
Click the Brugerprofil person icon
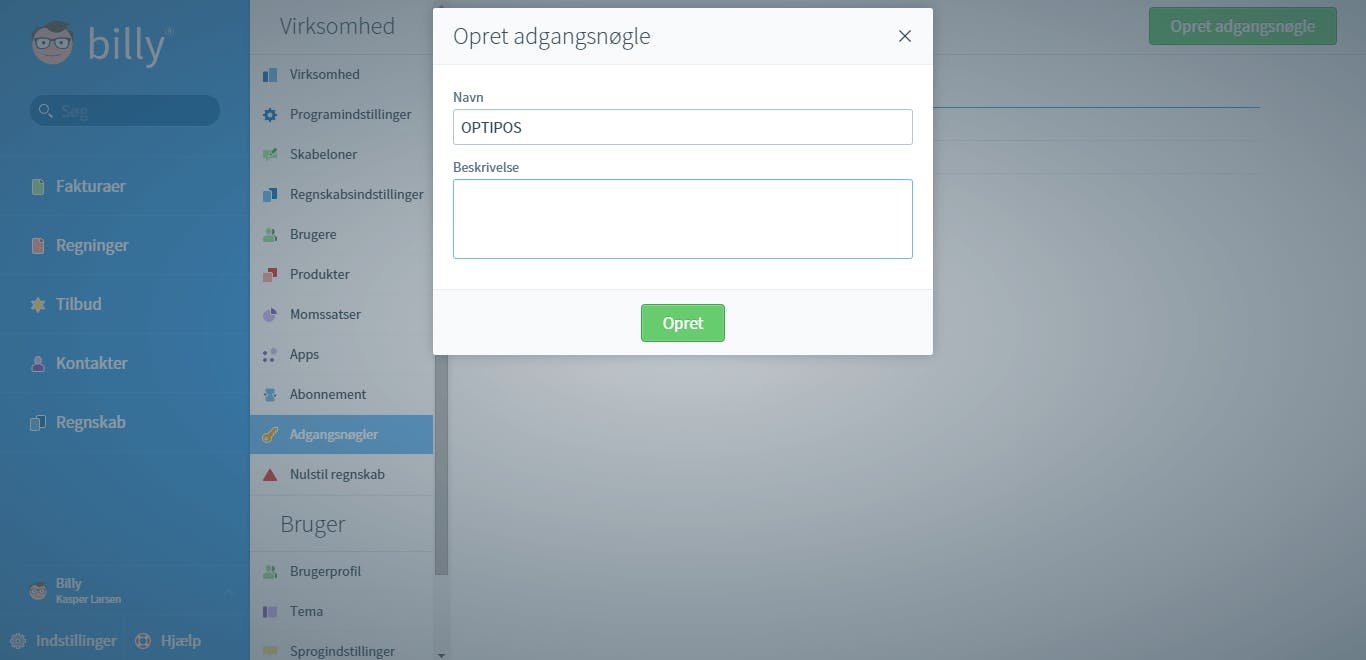click(270, 572)
